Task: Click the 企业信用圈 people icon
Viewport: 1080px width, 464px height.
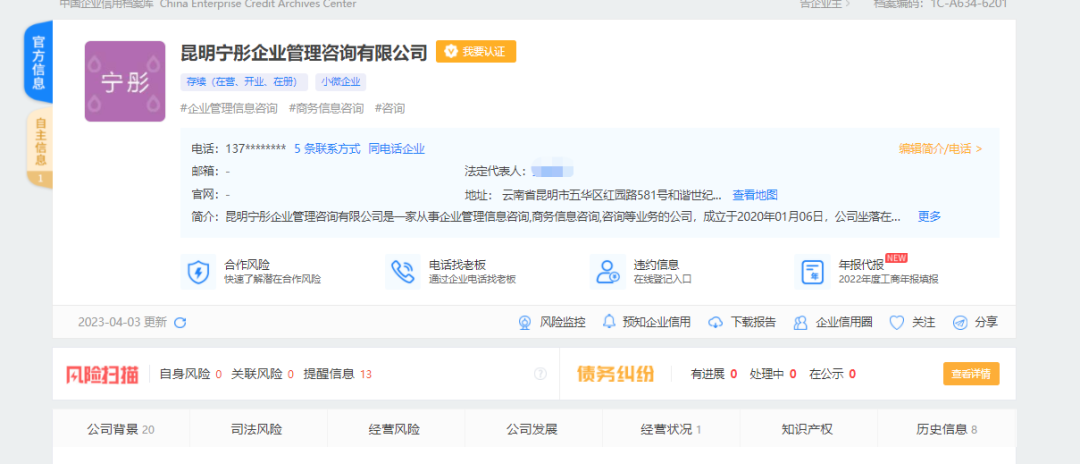Action: (800, 322)
